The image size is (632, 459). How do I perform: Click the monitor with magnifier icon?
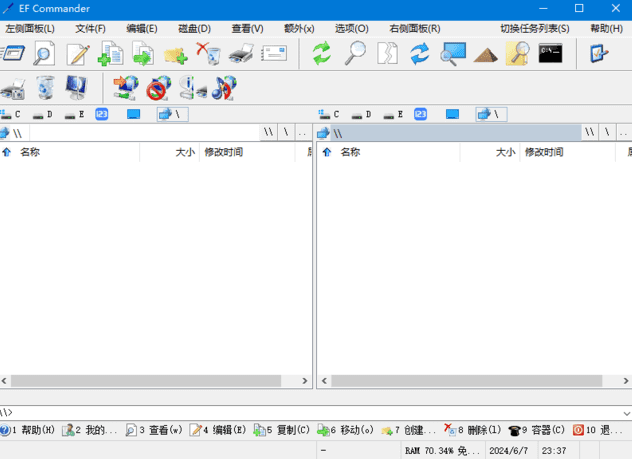click(x=453, y=54)
